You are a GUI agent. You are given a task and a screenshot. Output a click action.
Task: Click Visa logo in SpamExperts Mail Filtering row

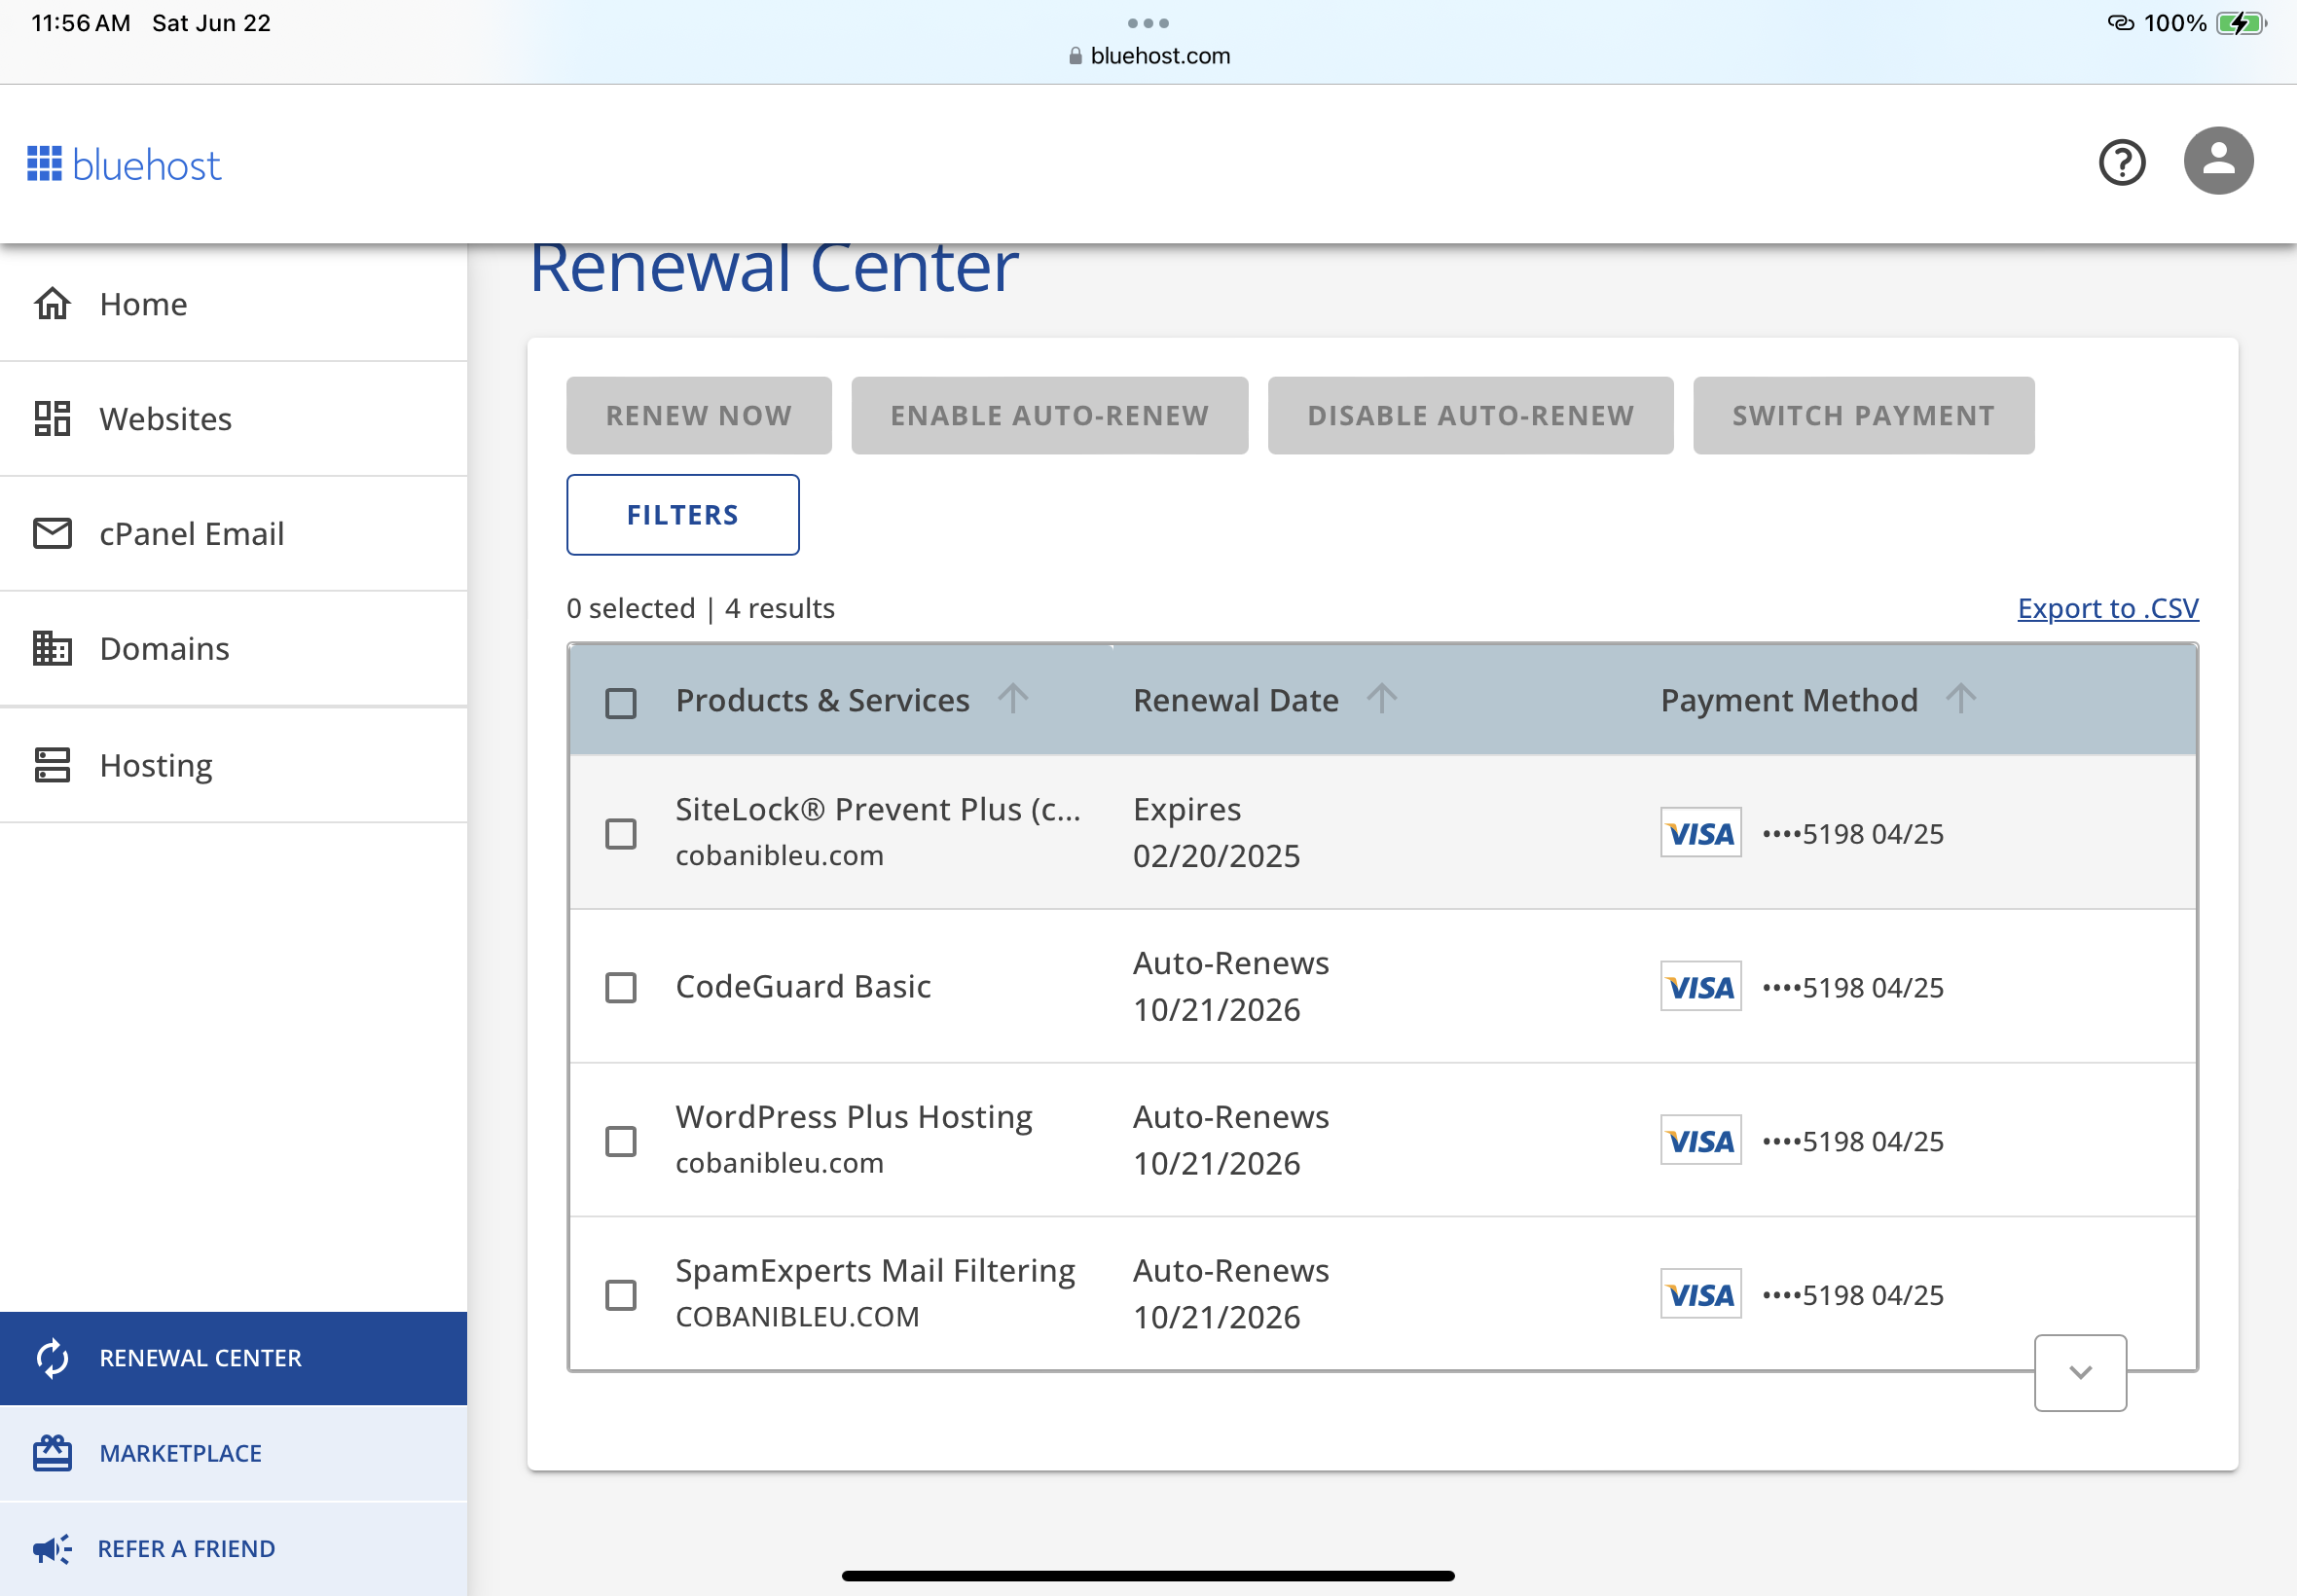1700,1295
